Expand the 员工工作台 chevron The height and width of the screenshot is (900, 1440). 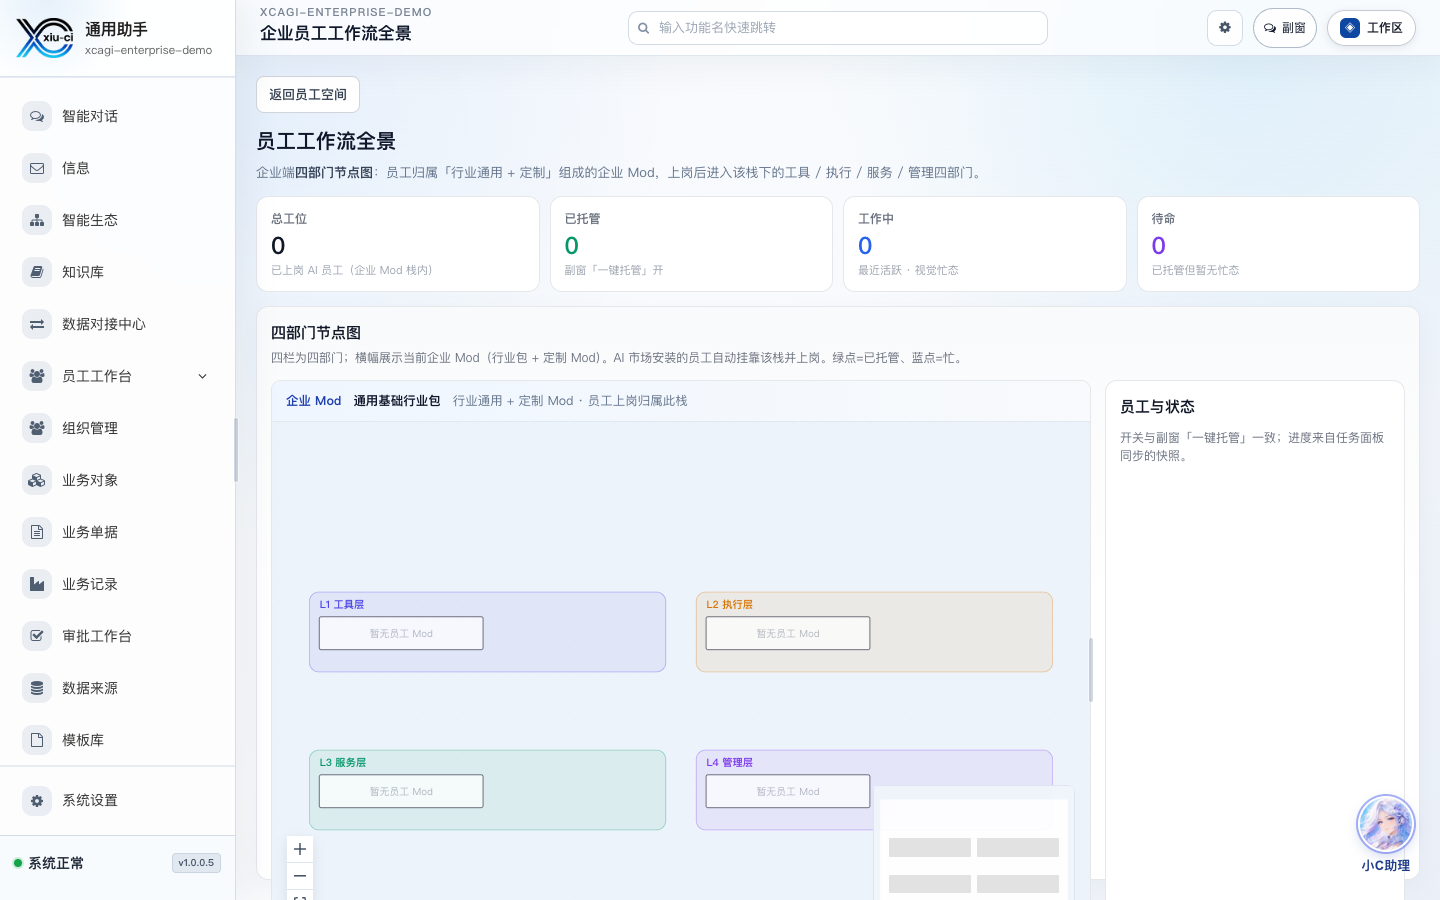pos(203,376)
